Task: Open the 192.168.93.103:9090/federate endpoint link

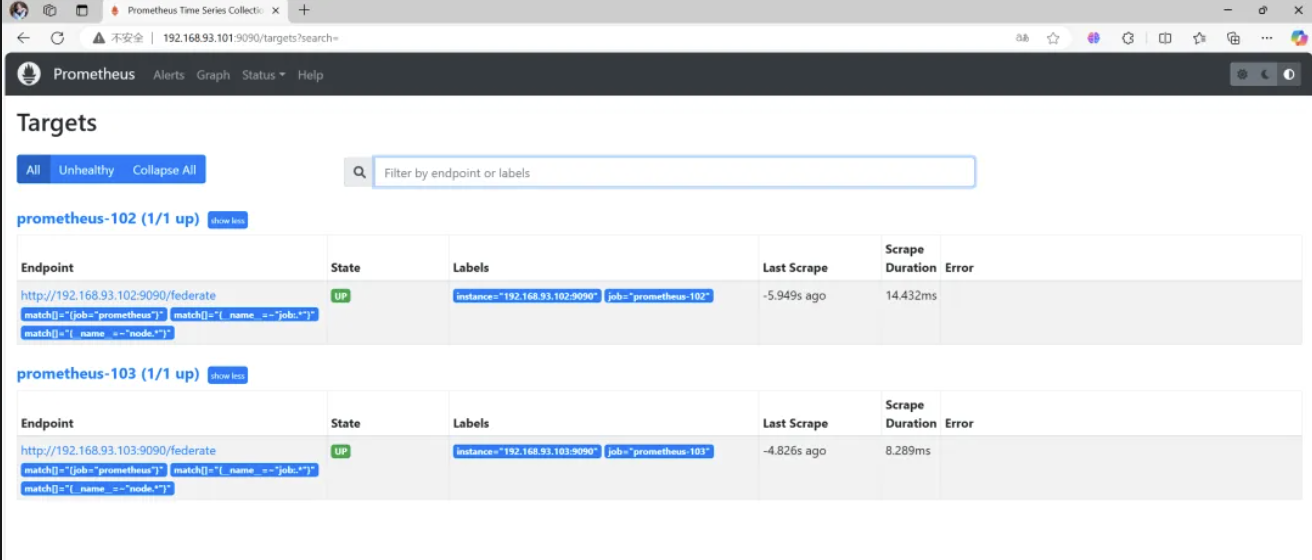Action: click(x=118, y=451)
